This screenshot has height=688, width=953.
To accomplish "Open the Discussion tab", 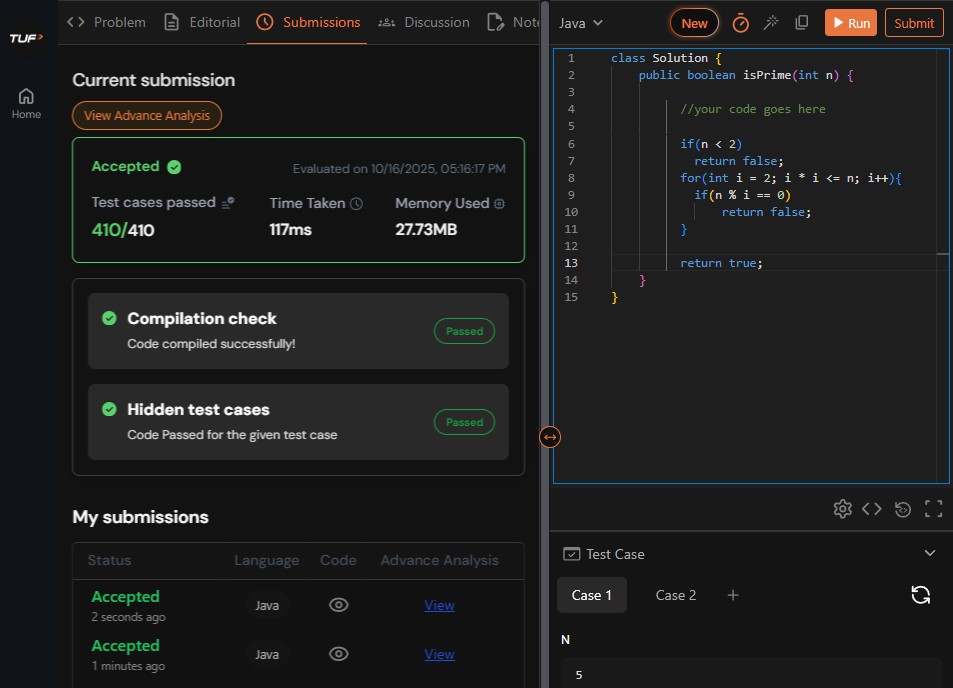I will click(x=424, y=22).
